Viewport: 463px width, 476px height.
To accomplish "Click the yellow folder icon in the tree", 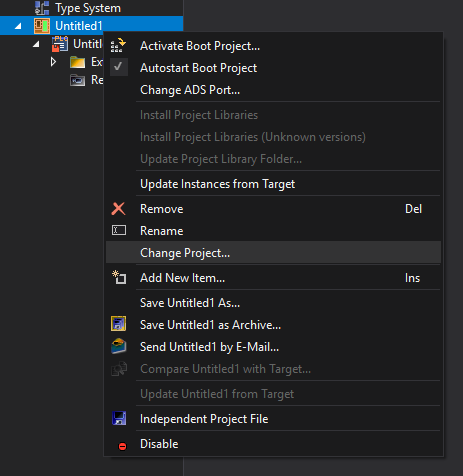I will click(x=78, y=62).
